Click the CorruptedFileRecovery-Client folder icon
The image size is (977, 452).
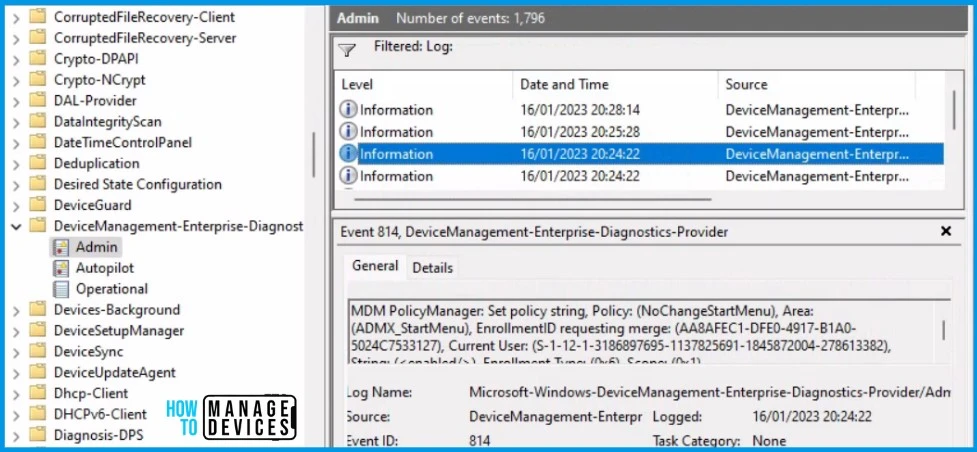(38, 17)
